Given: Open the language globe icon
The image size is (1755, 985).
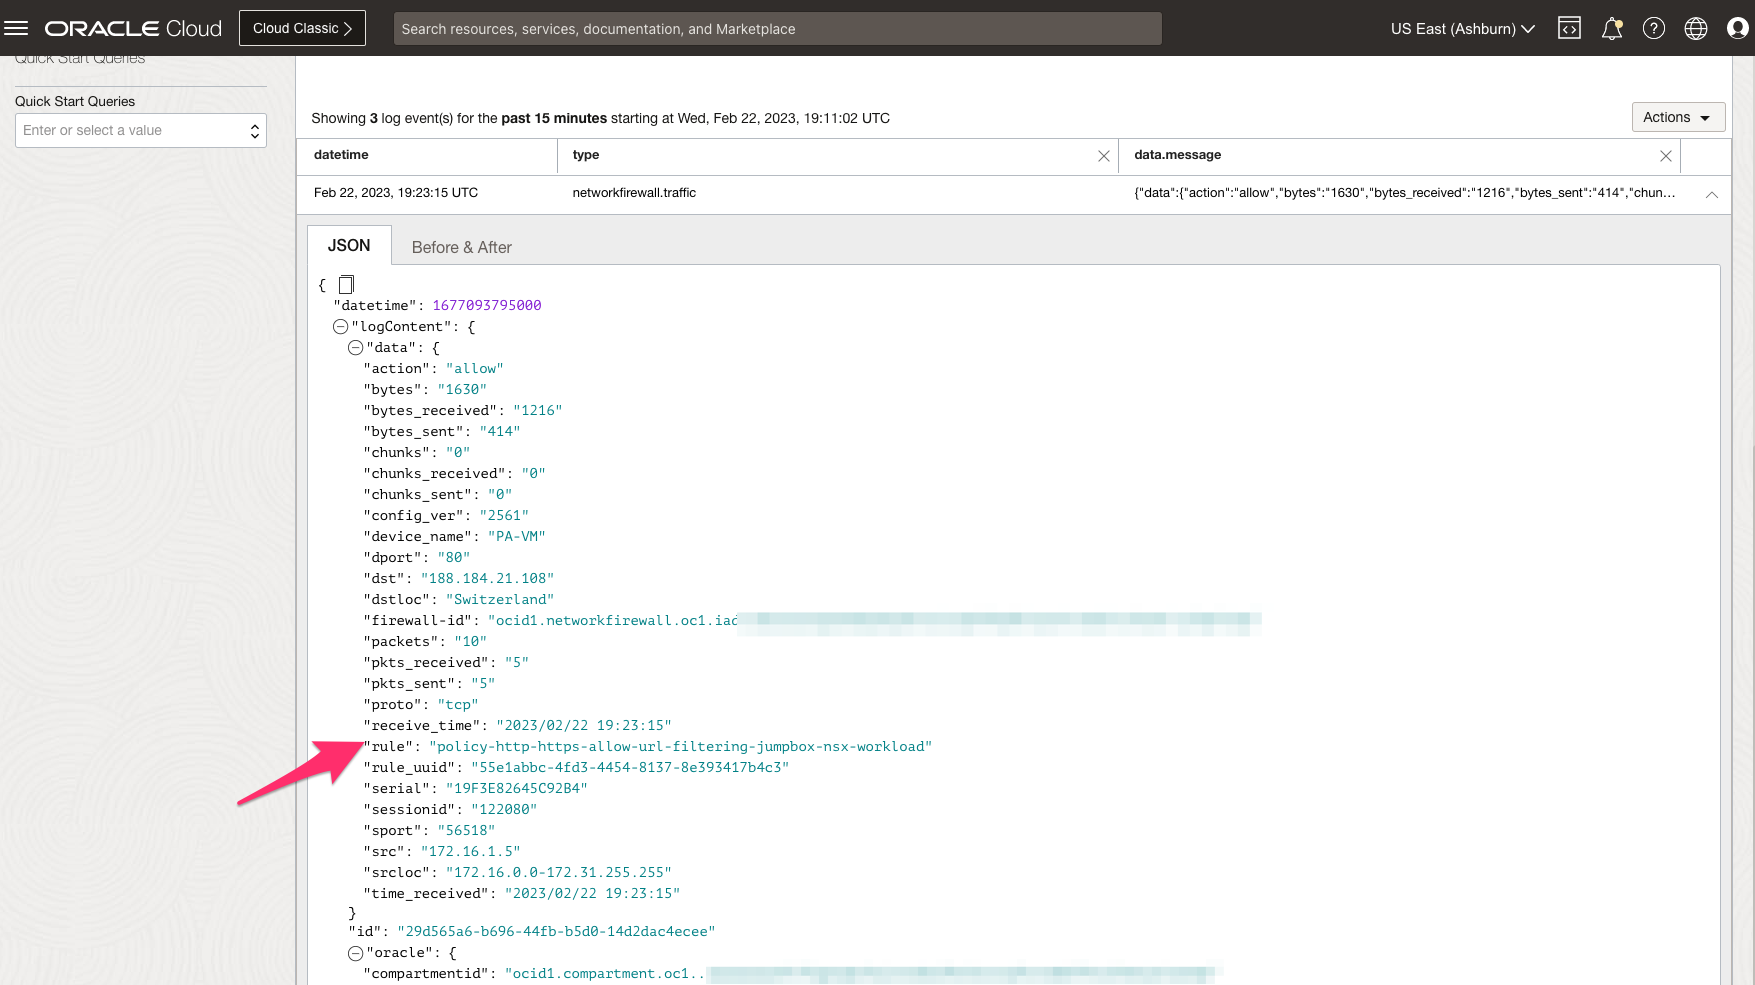Looking at the screenshot, I should tap(1694, 27).
